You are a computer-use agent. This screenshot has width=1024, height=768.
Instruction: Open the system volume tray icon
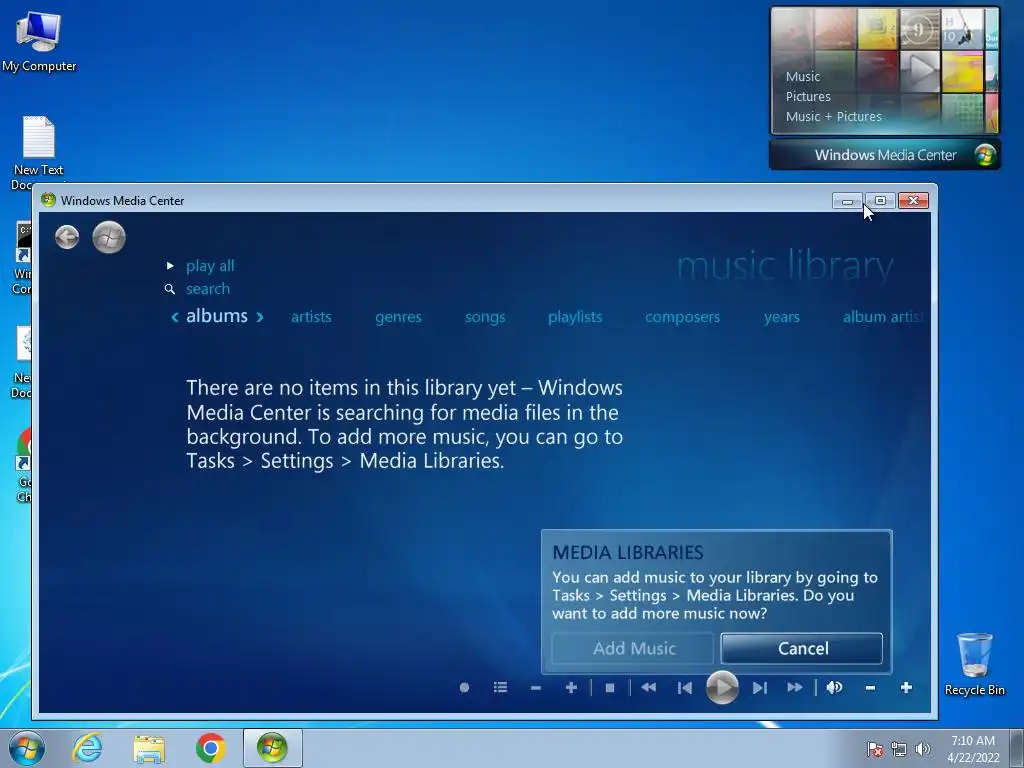[922, 750]
